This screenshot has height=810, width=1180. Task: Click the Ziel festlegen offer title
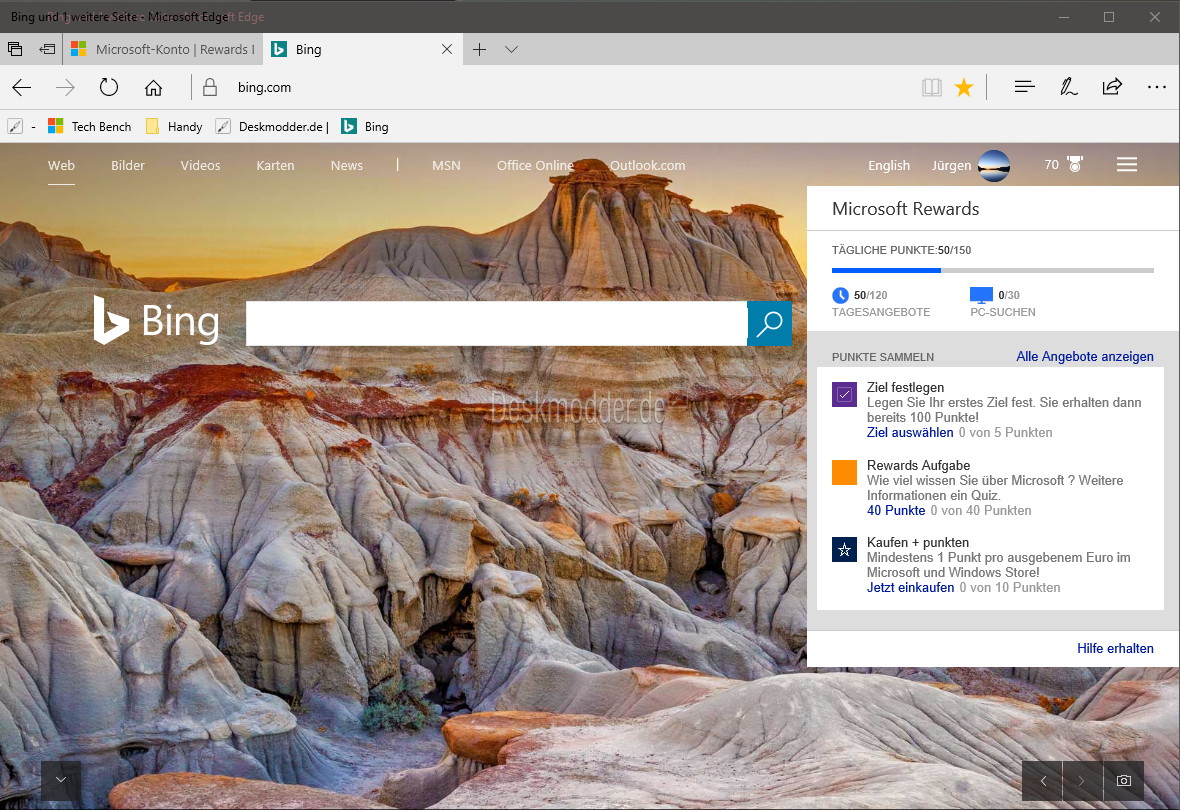coord(905,388)
